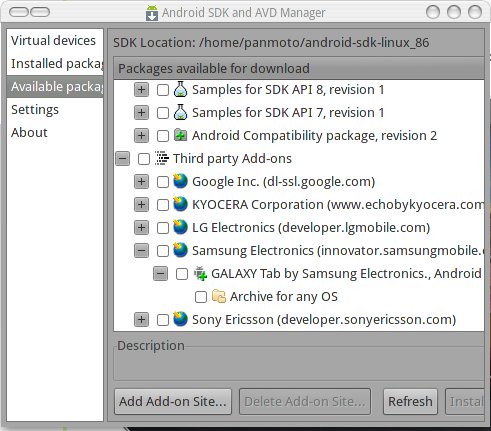
Task: Click the Third party Add-ons icon
Action: coord(162,158)
